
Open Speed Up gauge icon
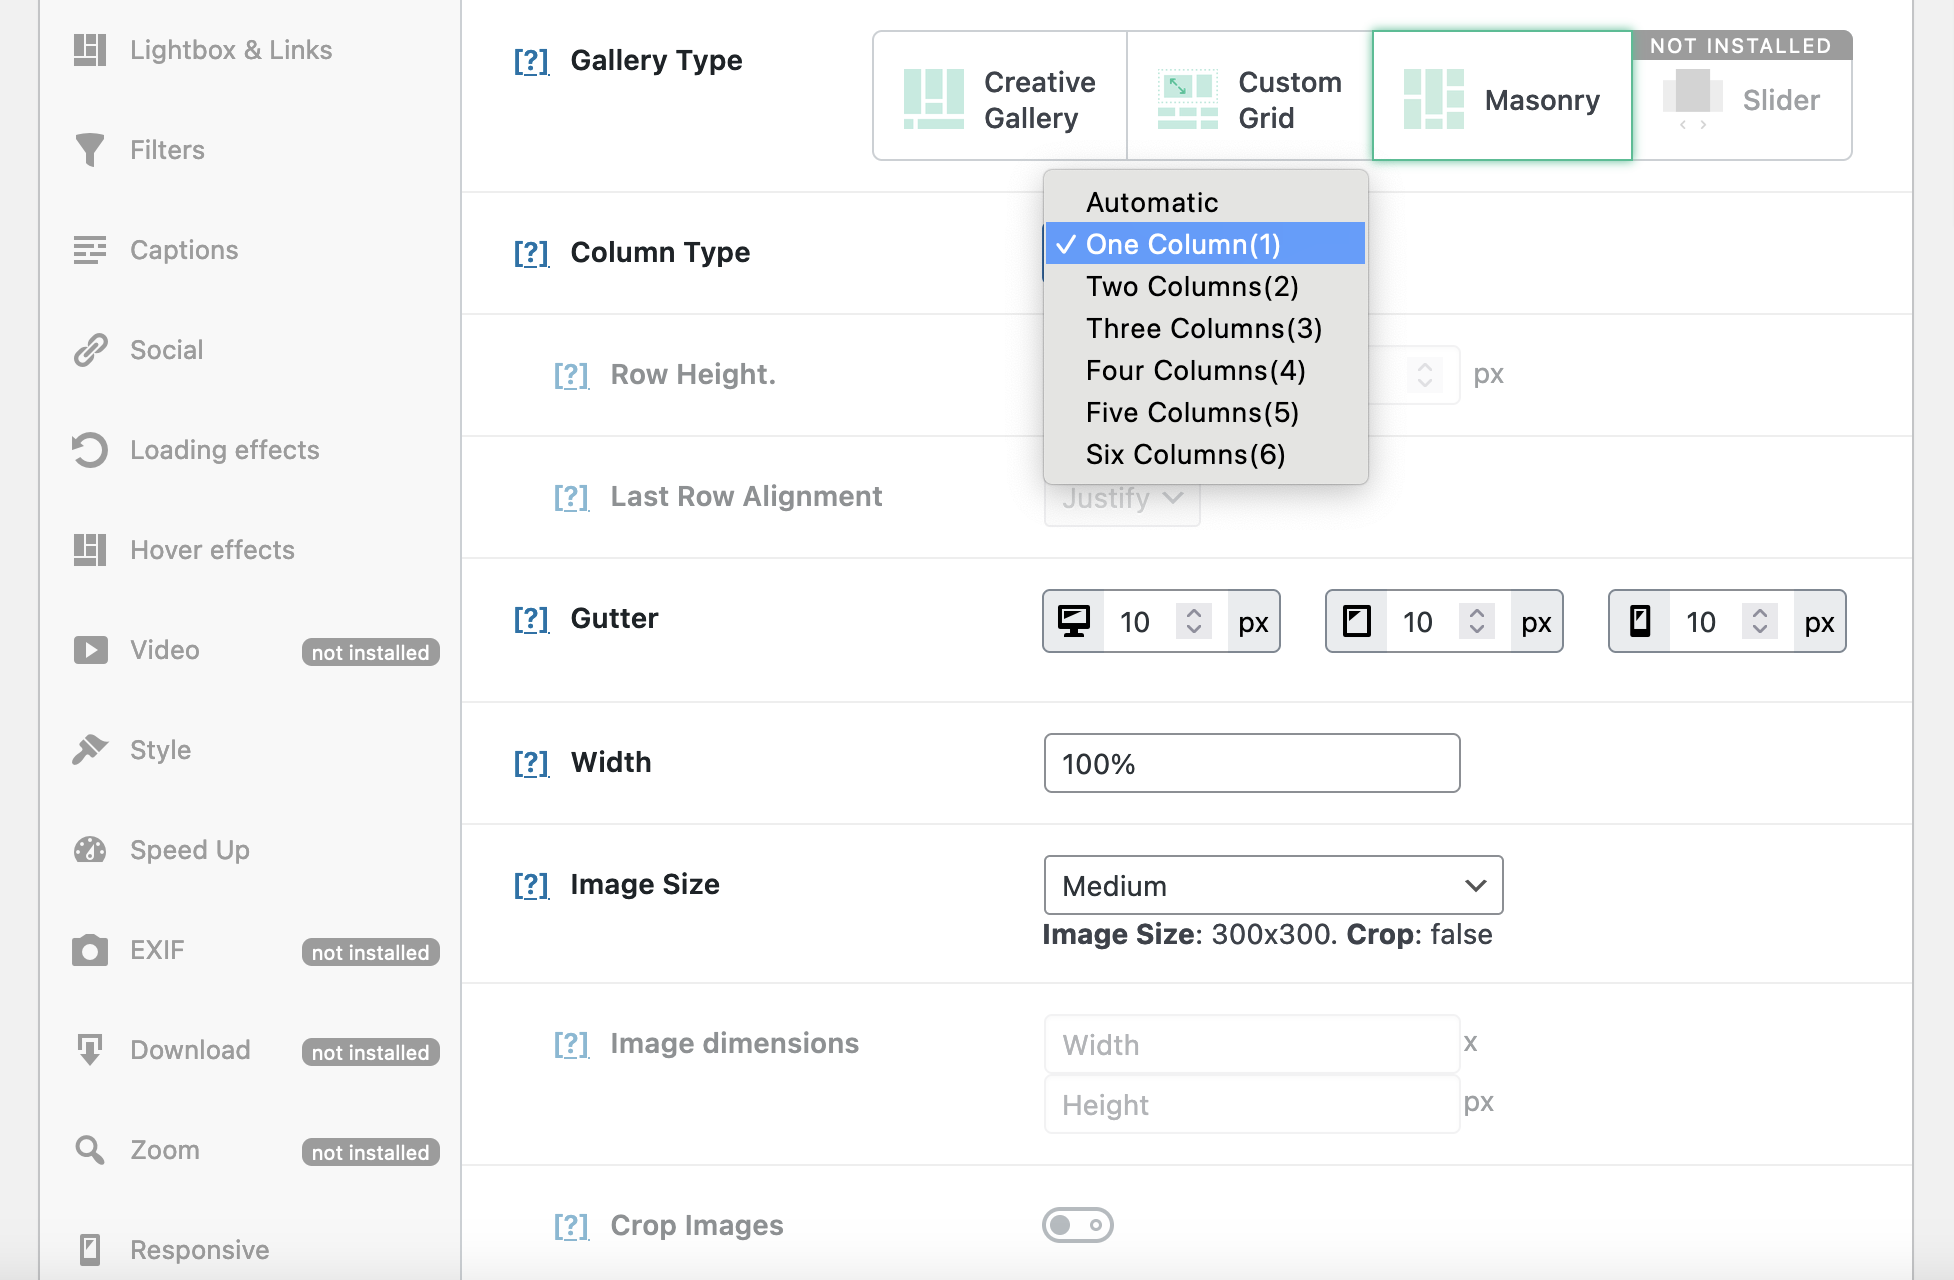89,850
